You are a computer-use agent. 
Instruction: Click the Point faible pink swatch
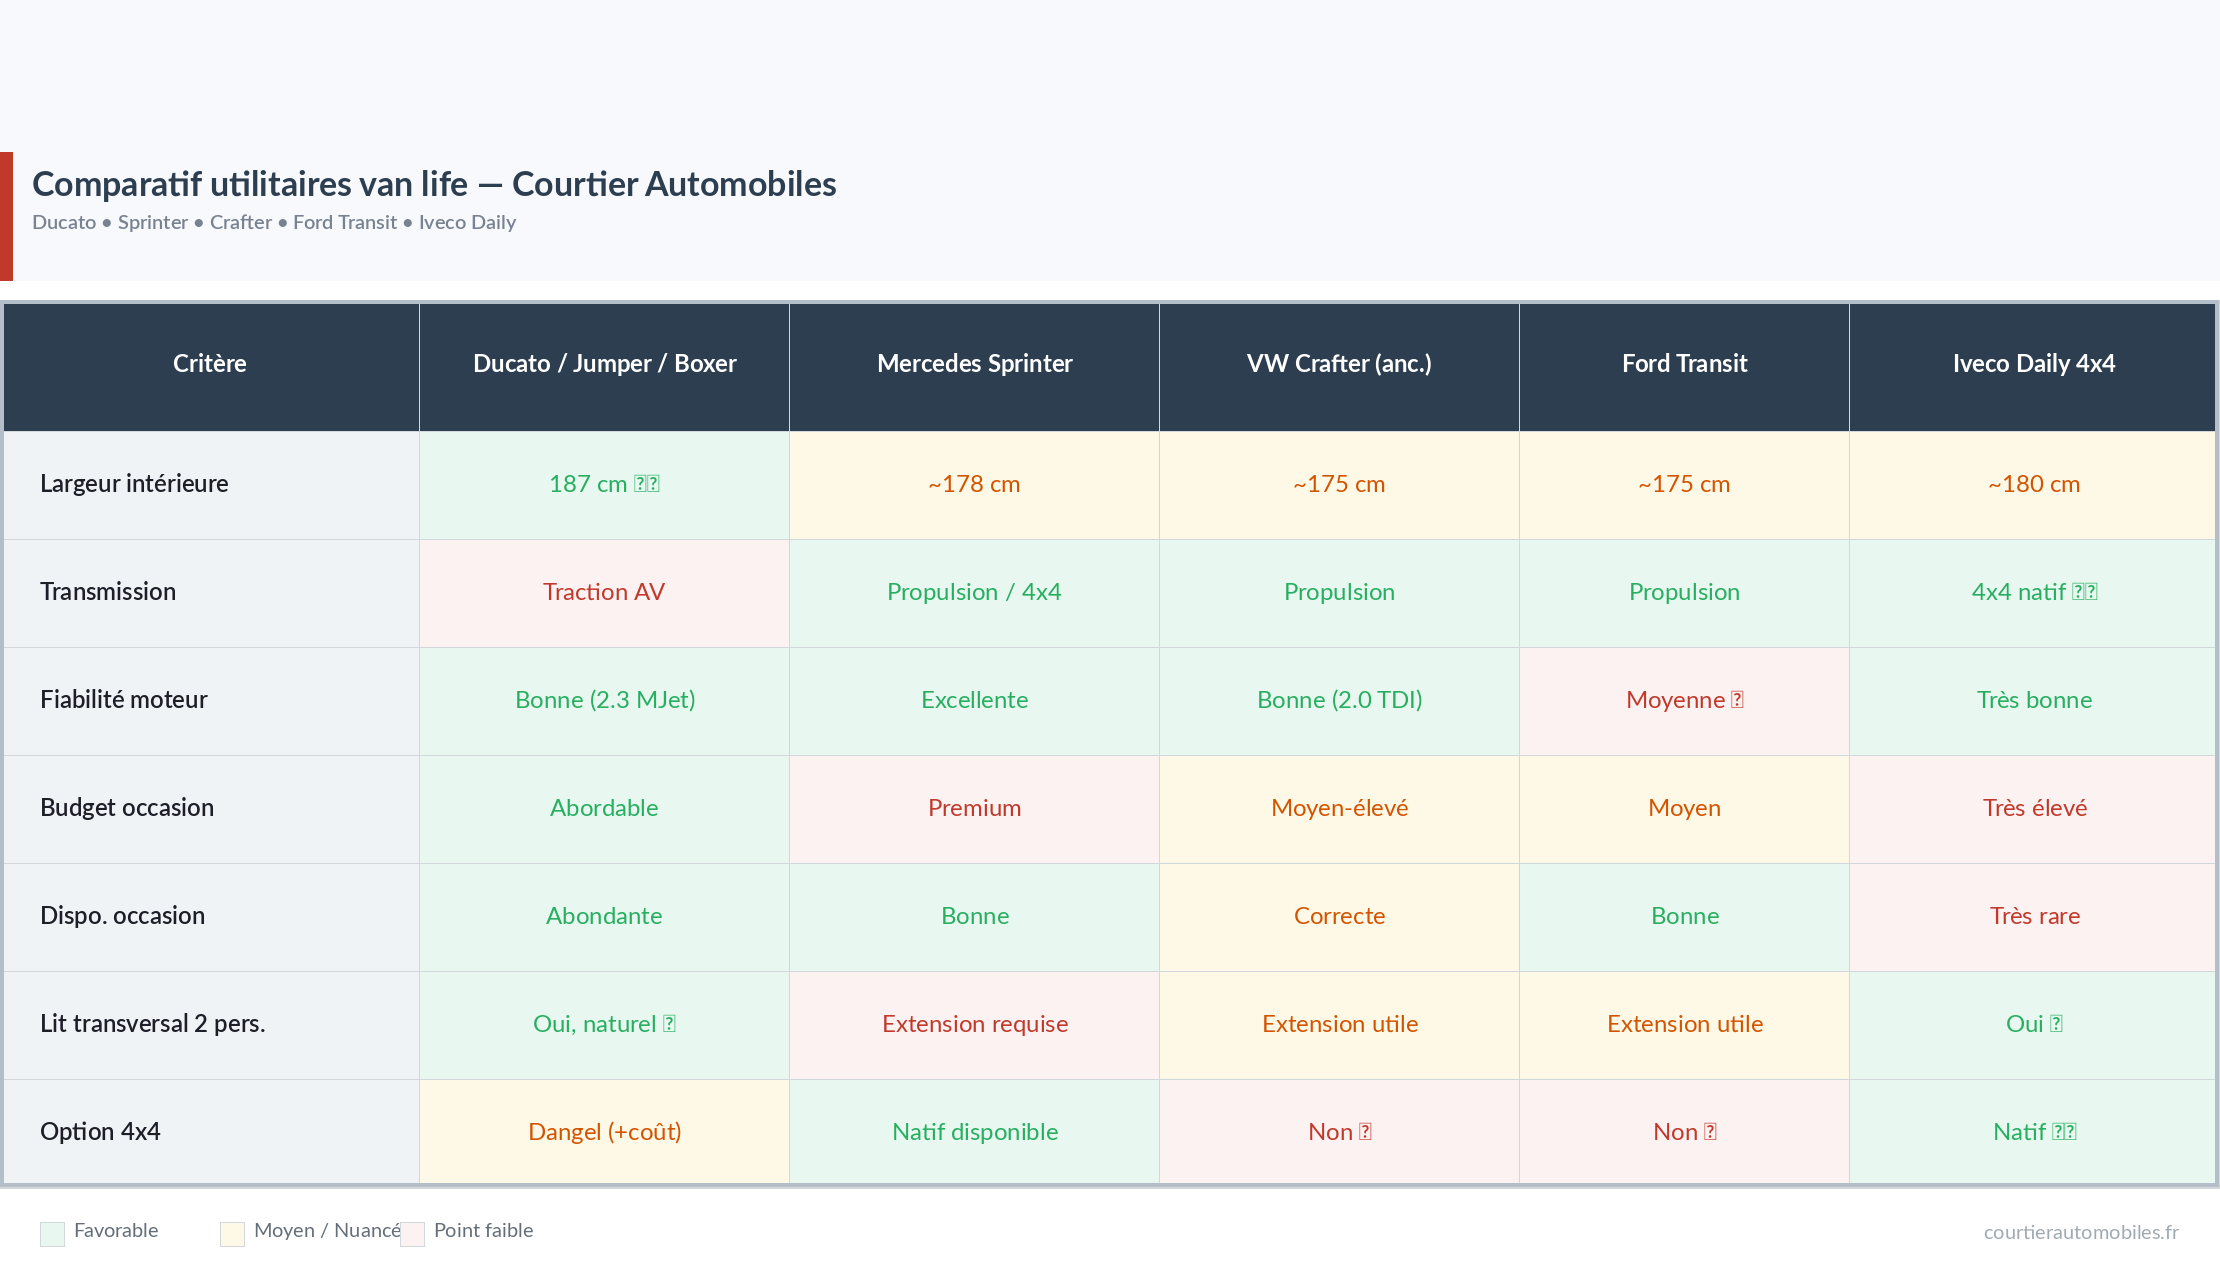(412, 1233)
